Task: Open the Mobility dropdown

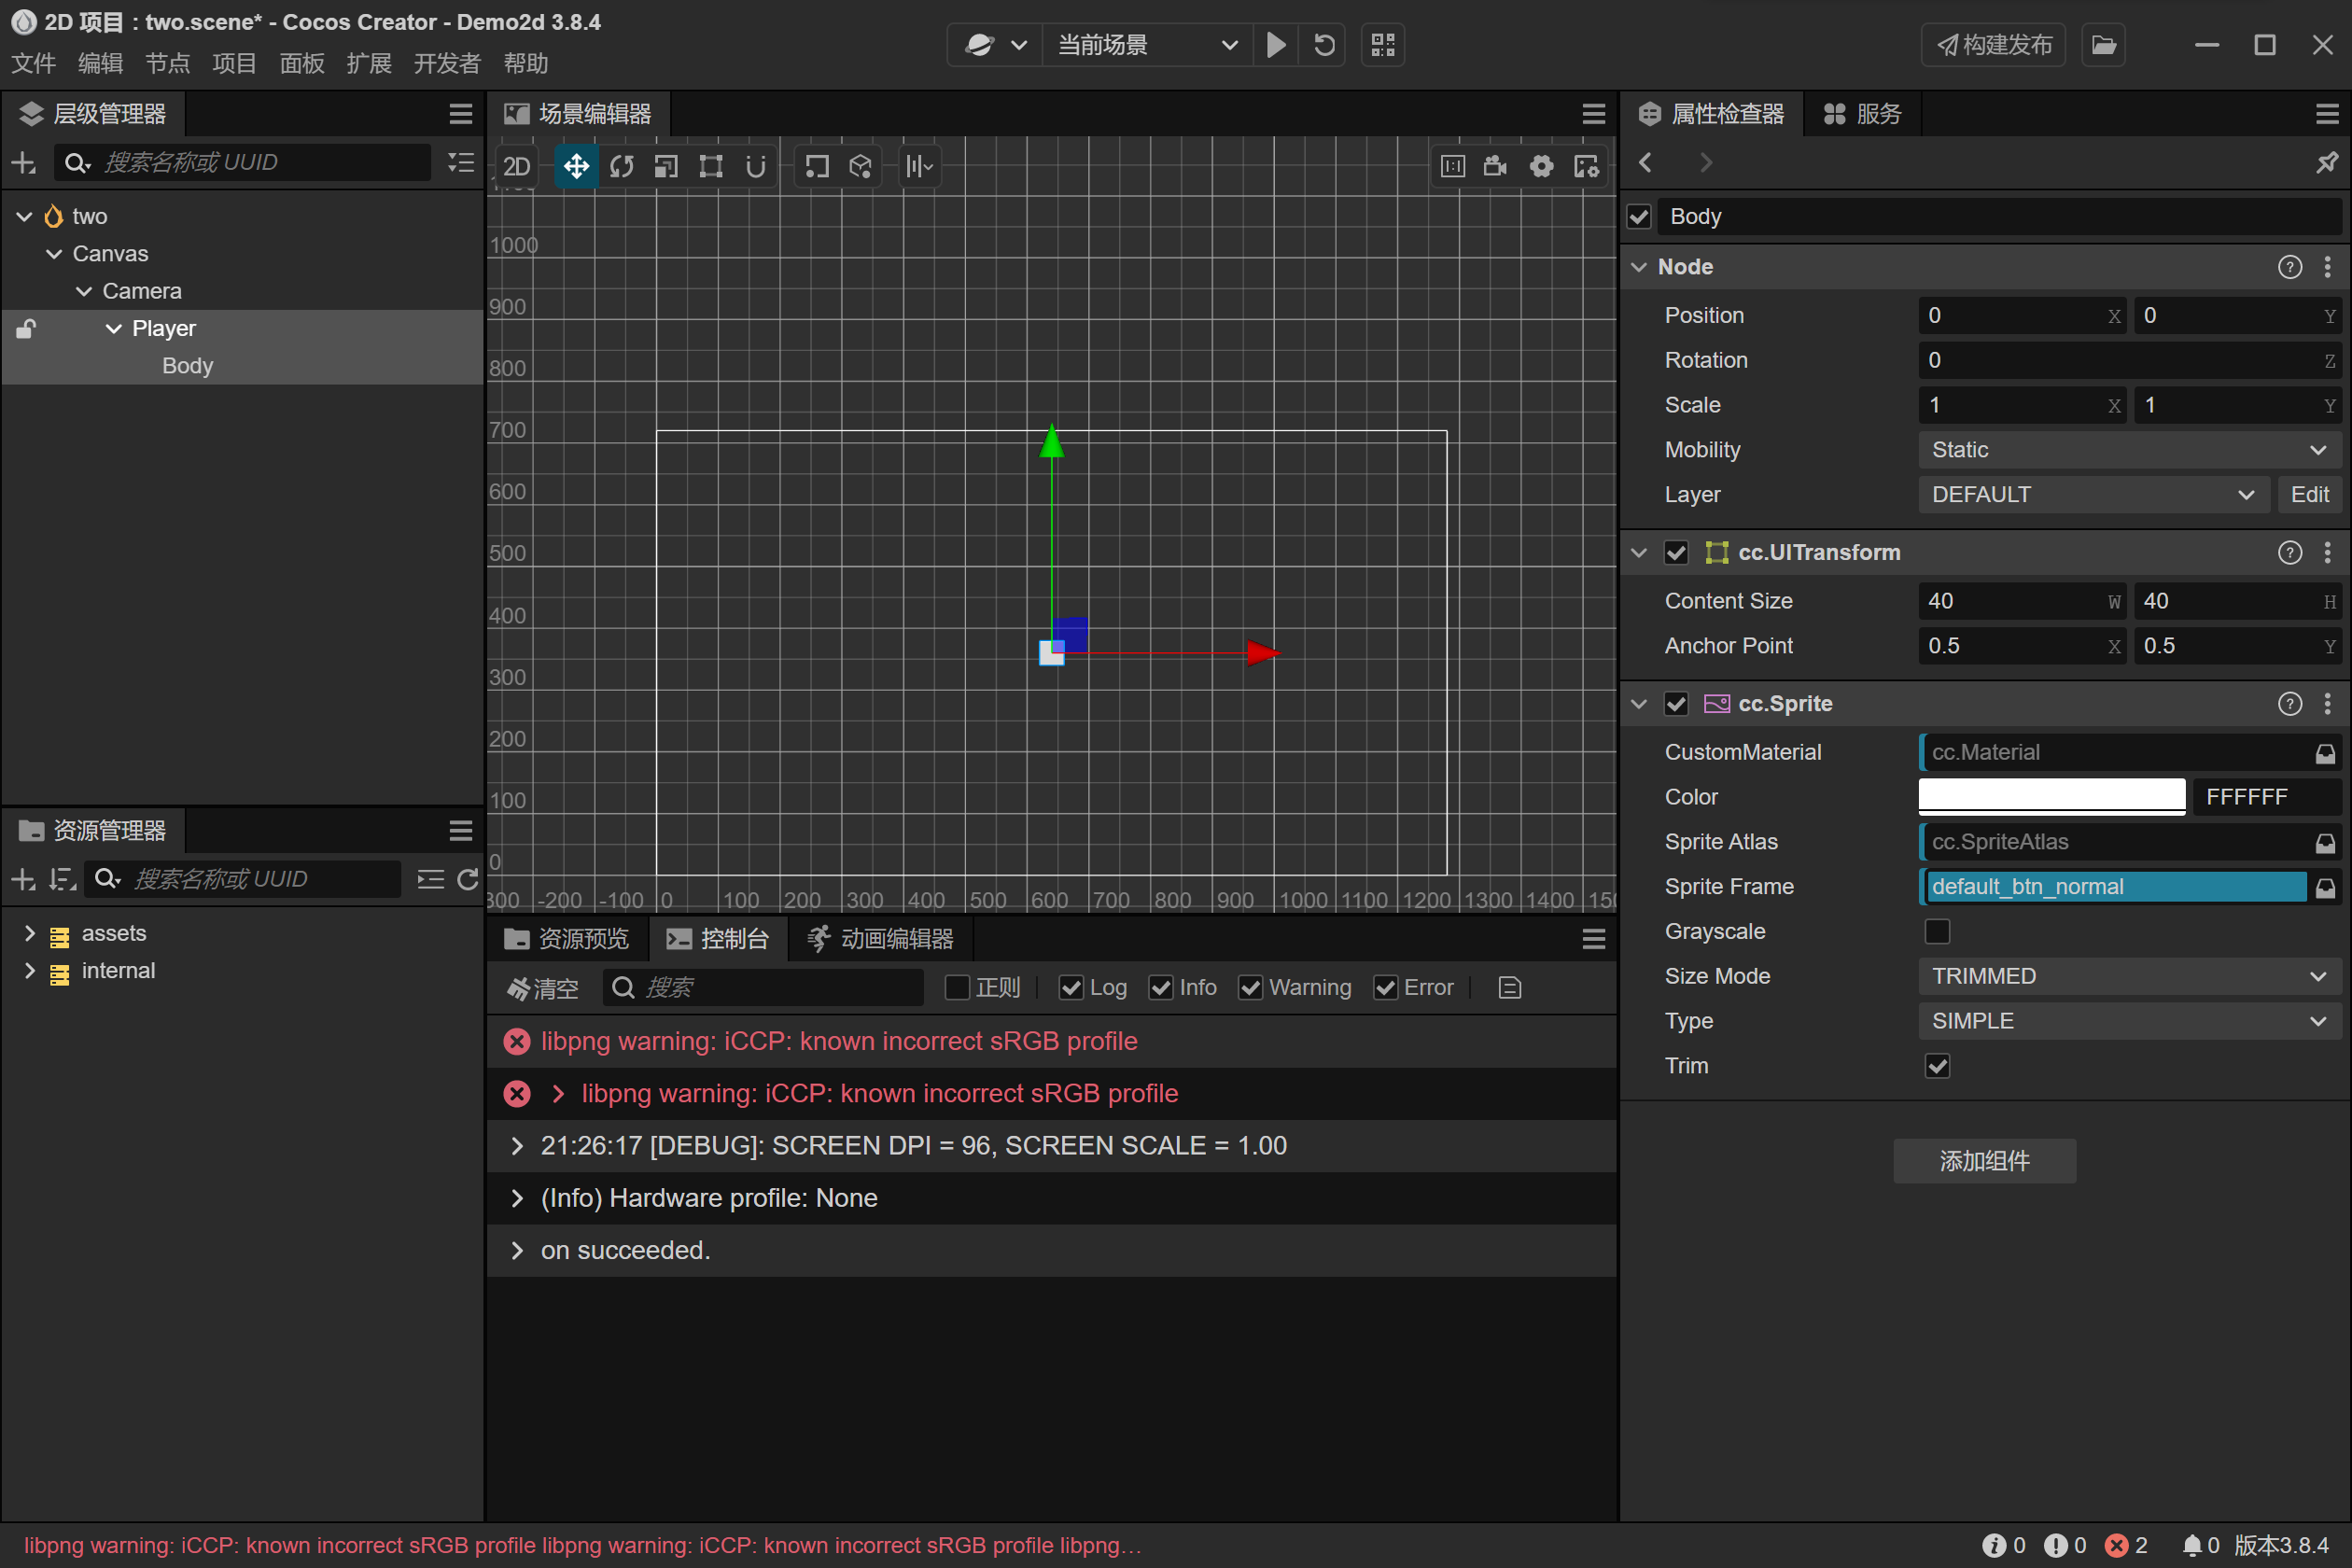Action: (2128, 450)
